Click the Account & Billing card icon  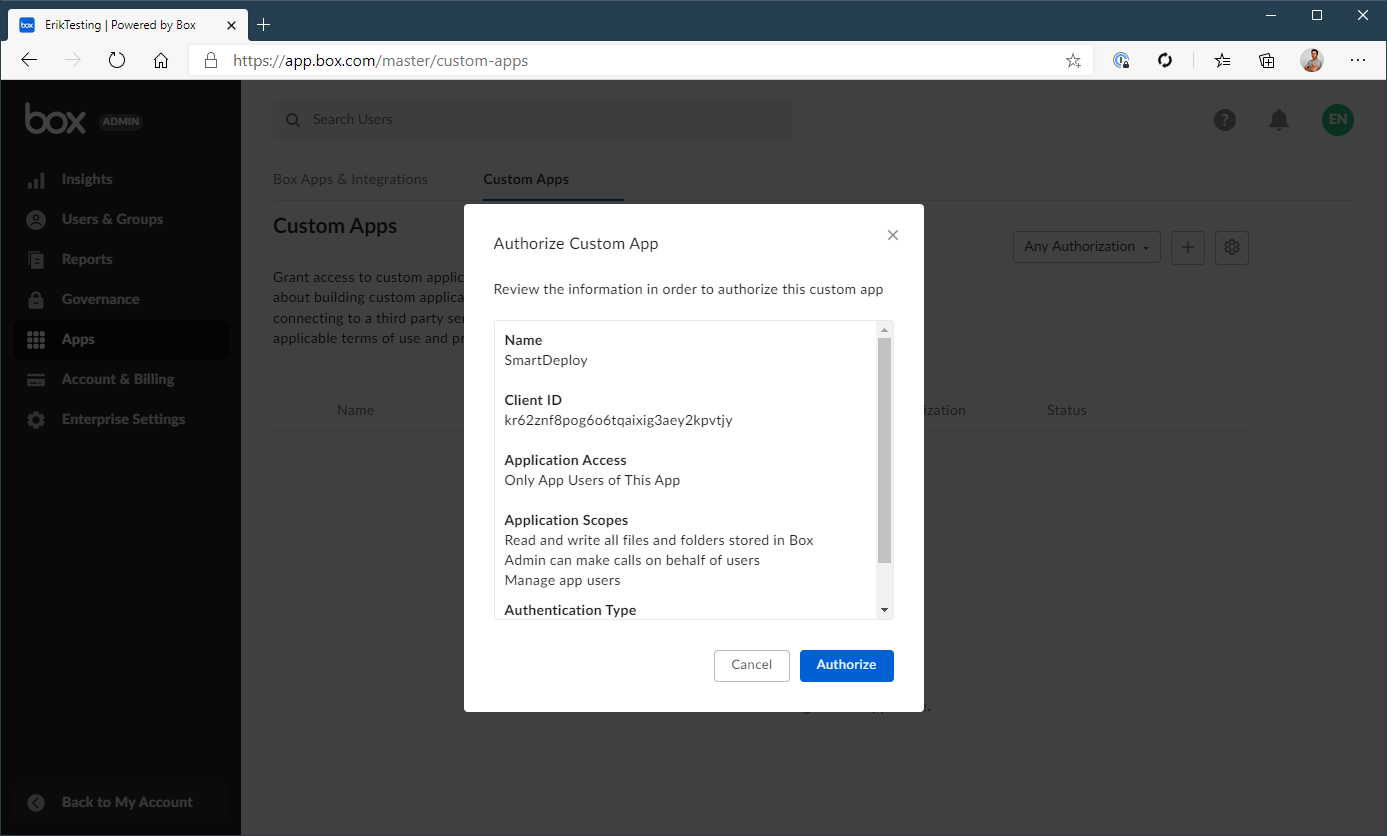36,380
